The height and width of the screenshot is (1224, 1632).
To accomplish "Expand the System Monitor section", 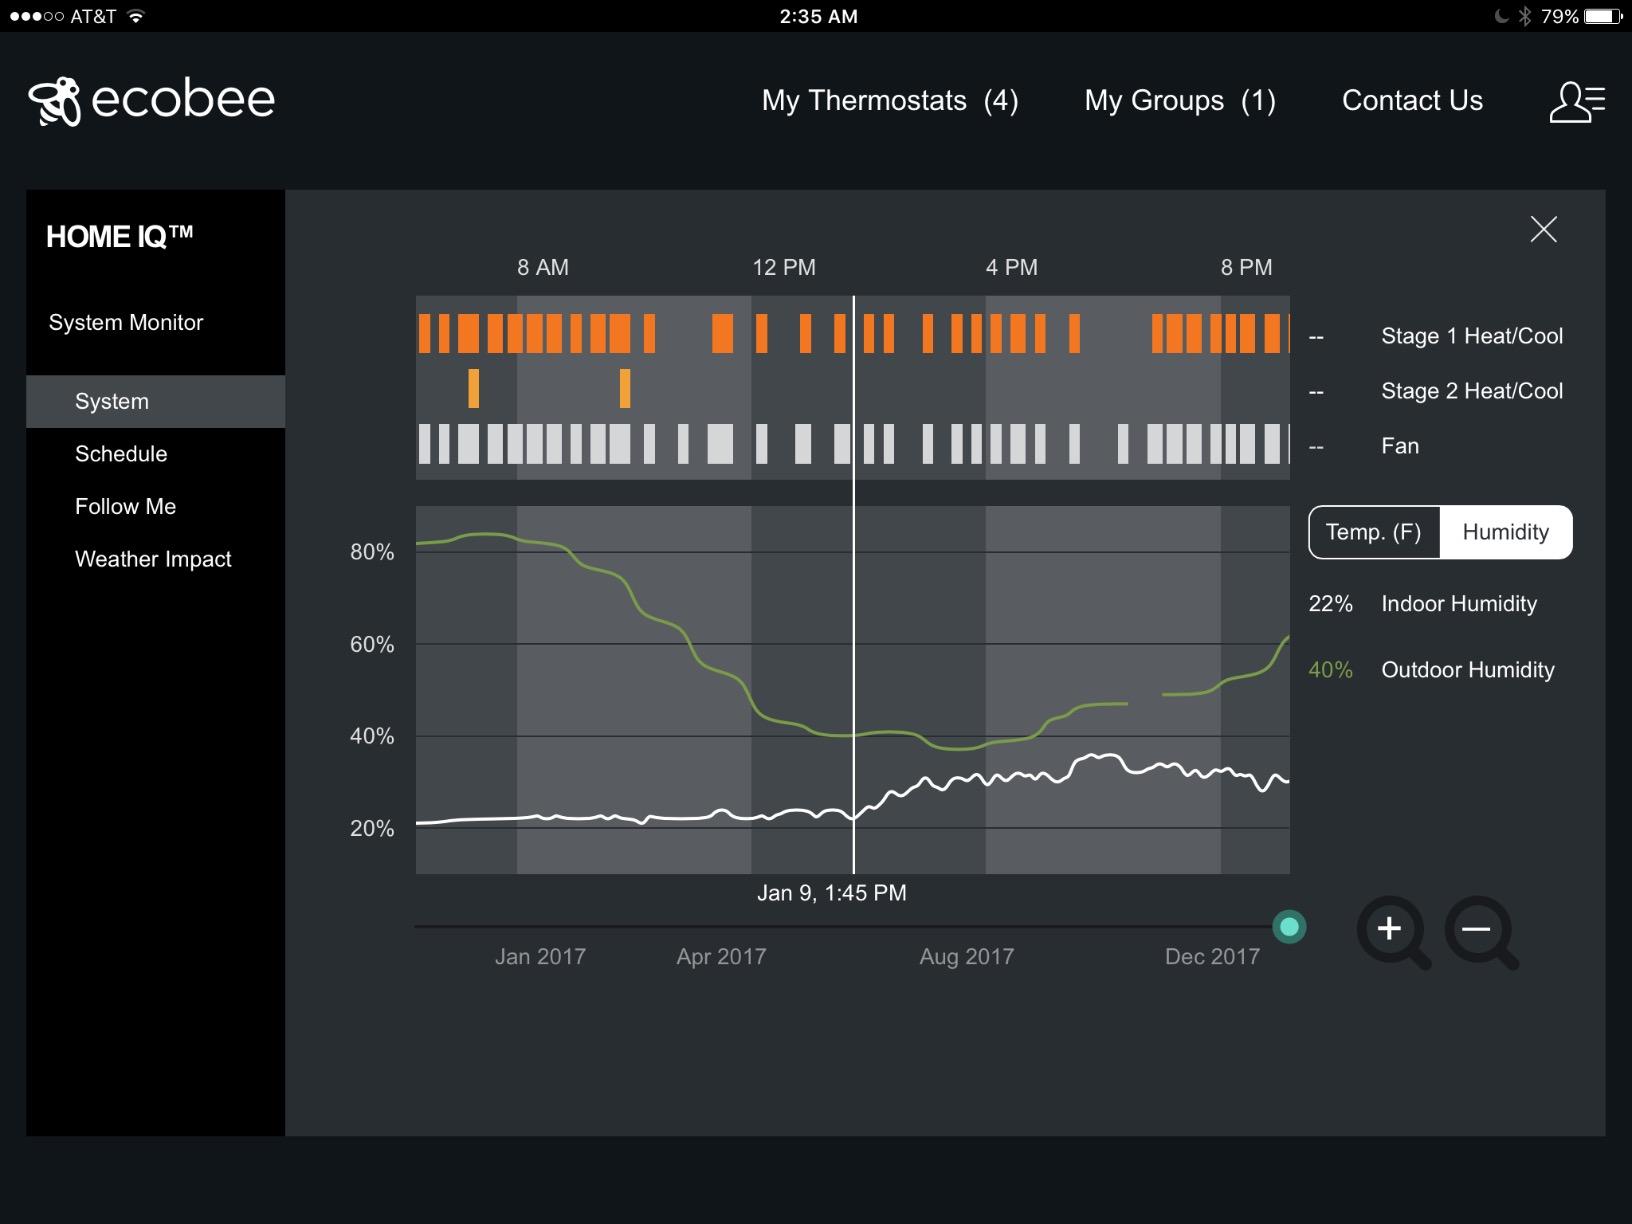I will (x=126, y=323).
